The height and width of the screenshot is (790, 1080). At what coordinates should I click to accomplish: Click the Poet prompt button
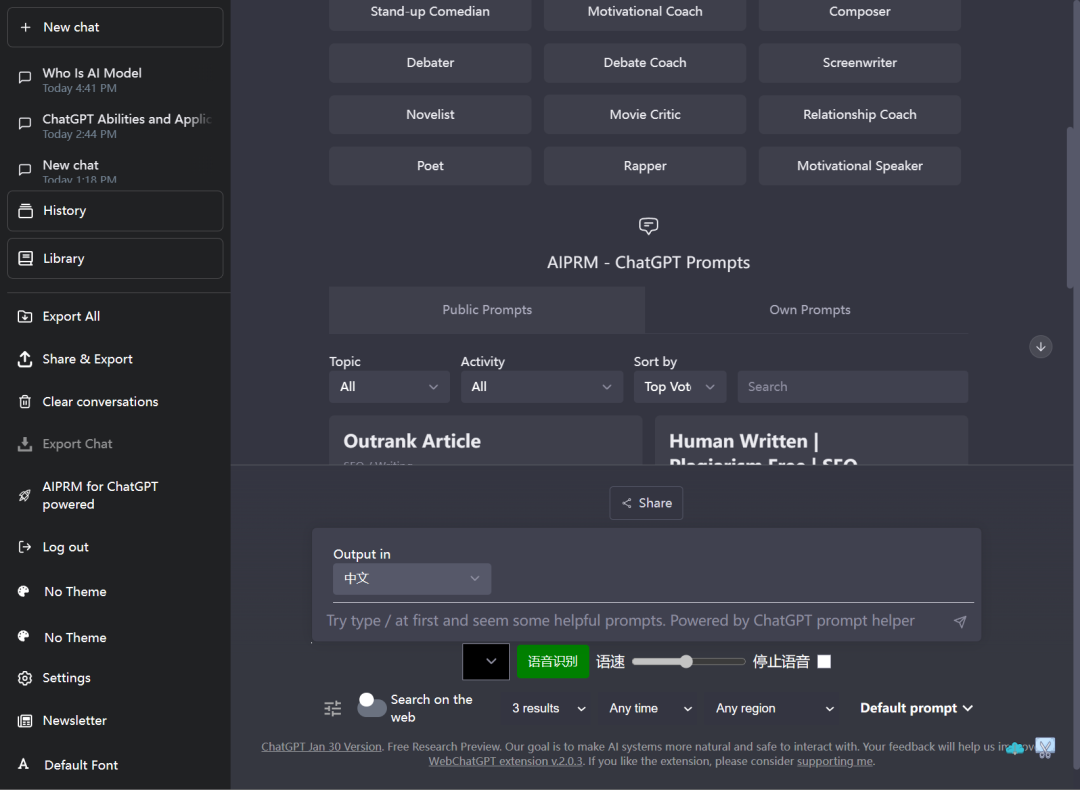tap(430, 166)
